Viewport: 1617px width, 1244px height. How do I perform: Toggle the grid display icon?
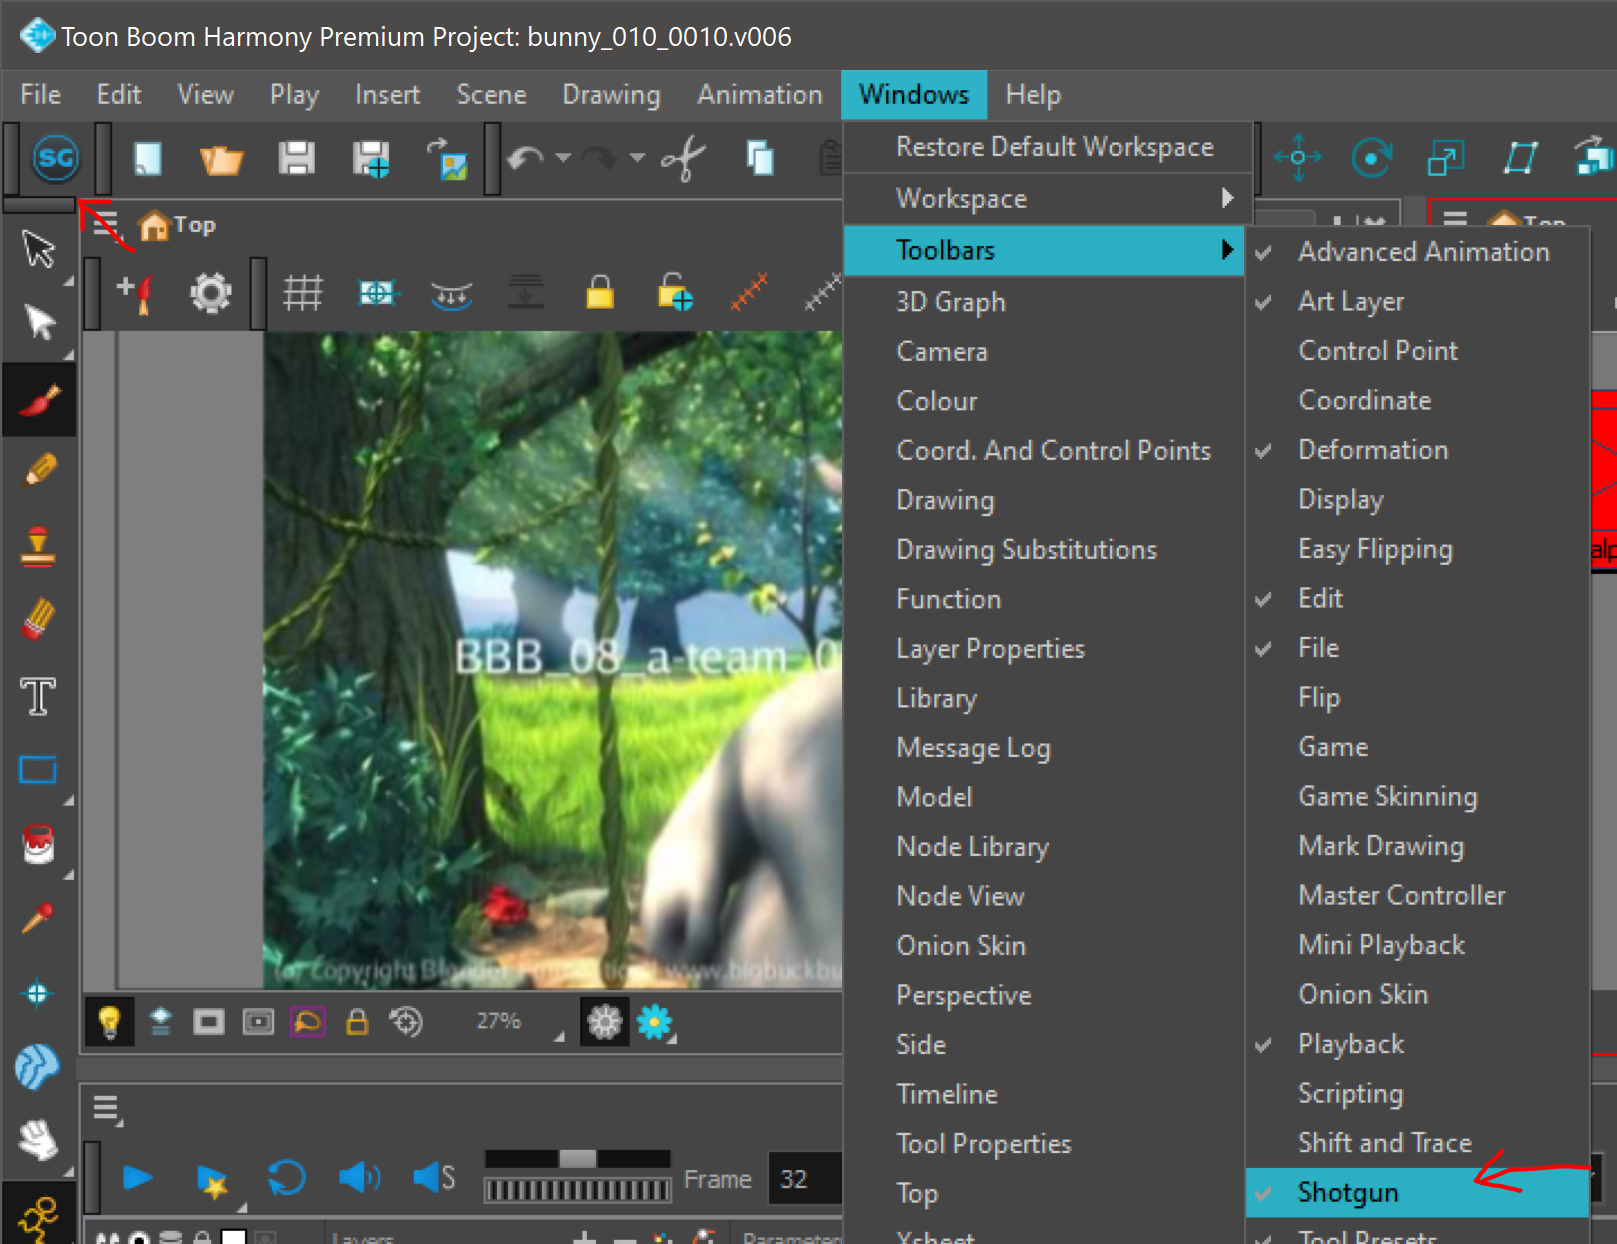tap(302, 293)
